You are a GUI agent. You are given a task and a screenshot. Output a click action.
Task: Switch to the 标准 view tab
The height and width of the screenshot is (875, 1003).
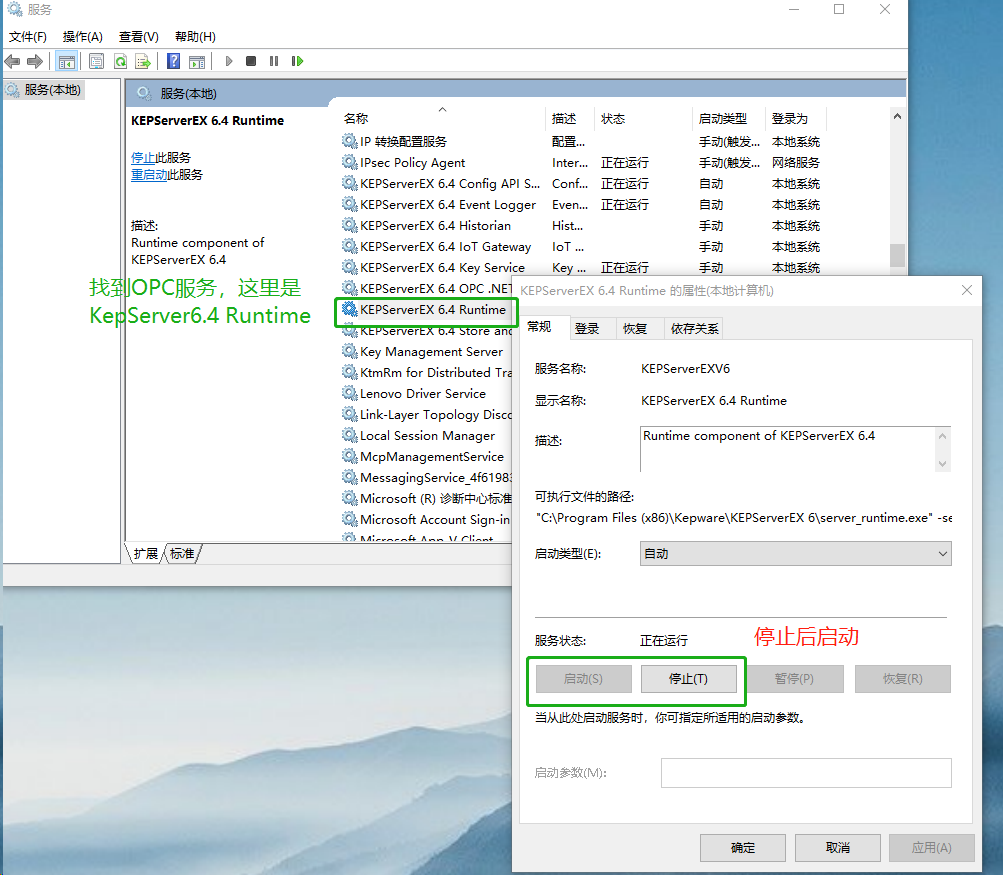[182, 553]
